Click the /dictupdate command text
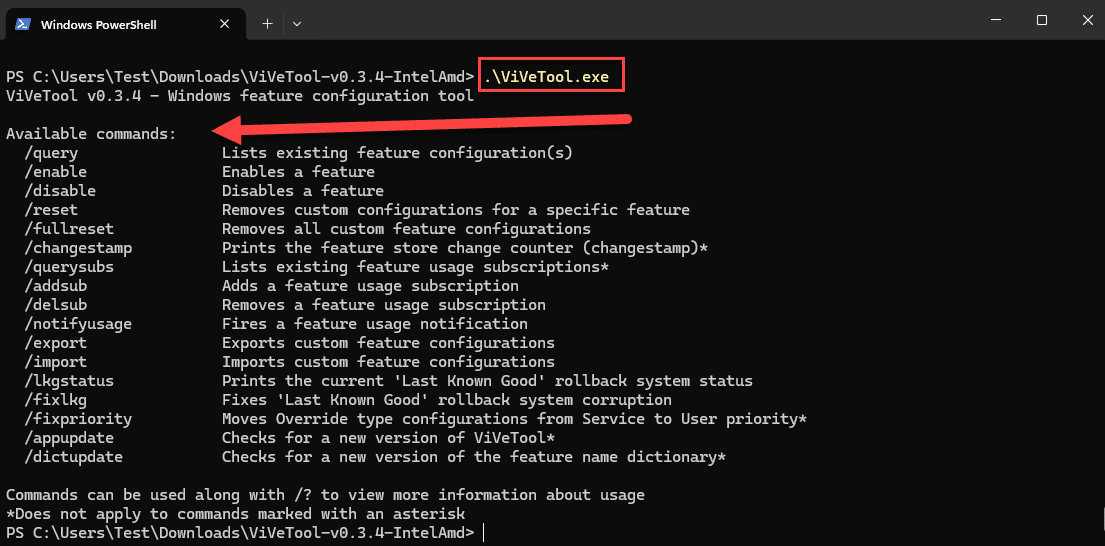Viewport: 1105px width, 546px height. pos(73,457)
